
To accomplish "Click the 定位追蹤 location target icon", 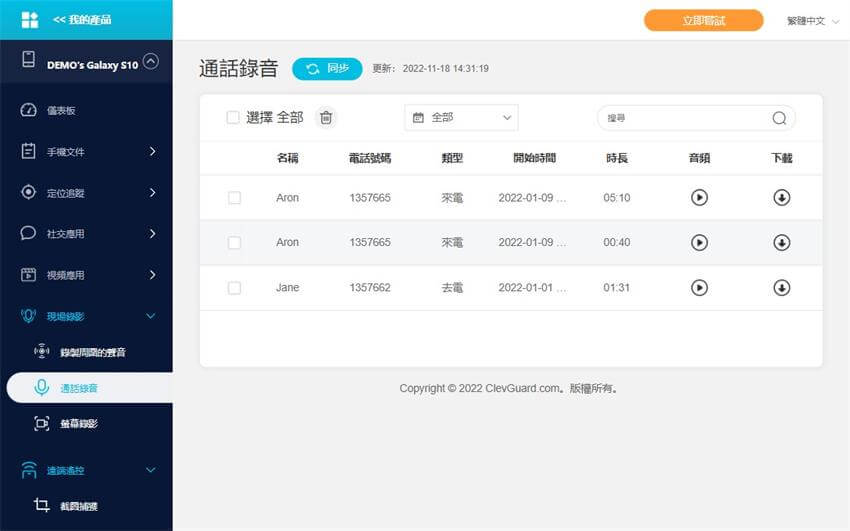I will coord(28,192).
